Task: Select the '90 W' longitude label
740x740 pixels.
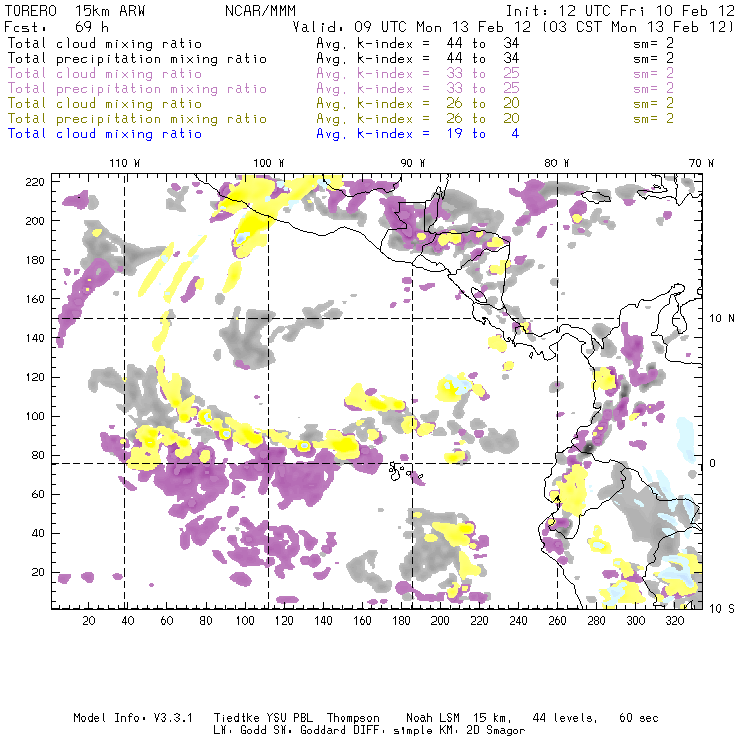Action: [x=412, y=163]
